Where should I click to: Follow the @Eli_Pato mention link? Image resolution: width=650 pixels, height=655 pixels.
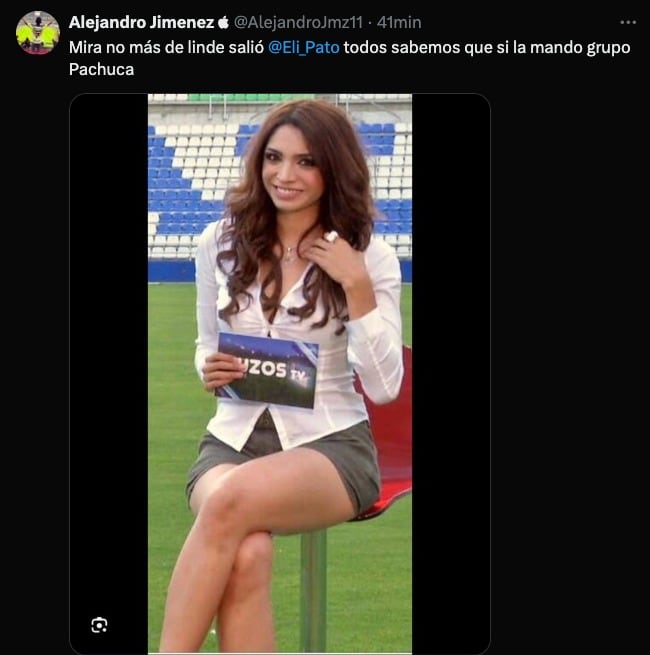[304, 47]
